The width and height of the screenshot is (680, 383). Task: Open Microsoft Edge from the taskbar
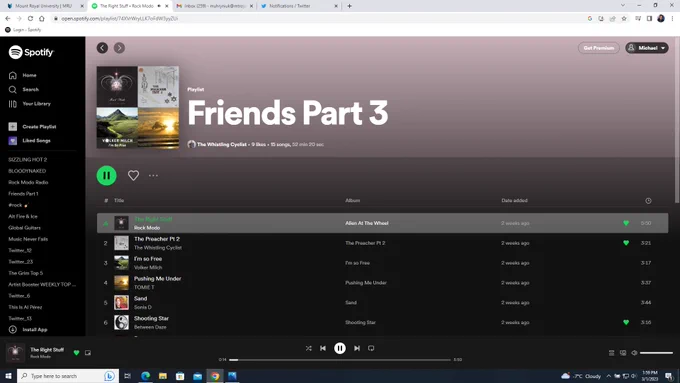click(x=145, y=376)
